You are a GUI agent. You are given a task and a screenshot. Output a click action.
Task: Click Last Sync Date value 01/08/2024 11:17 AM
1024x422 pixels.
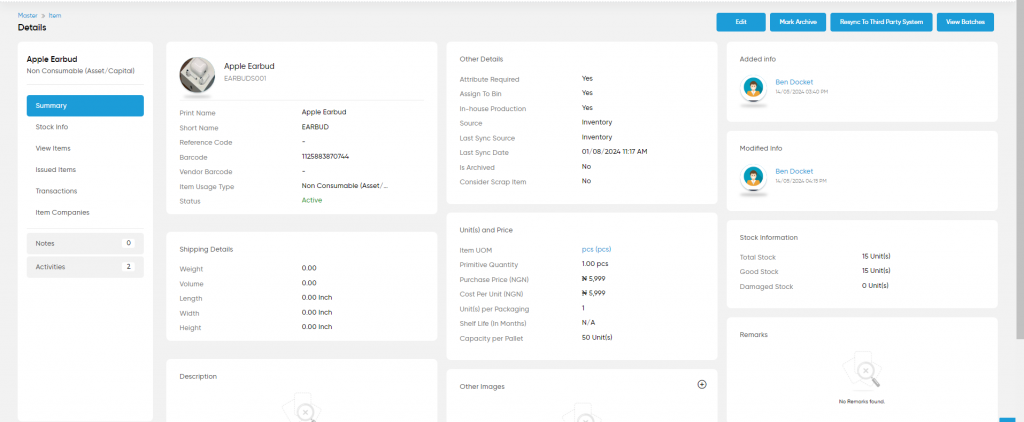(614, 152)
